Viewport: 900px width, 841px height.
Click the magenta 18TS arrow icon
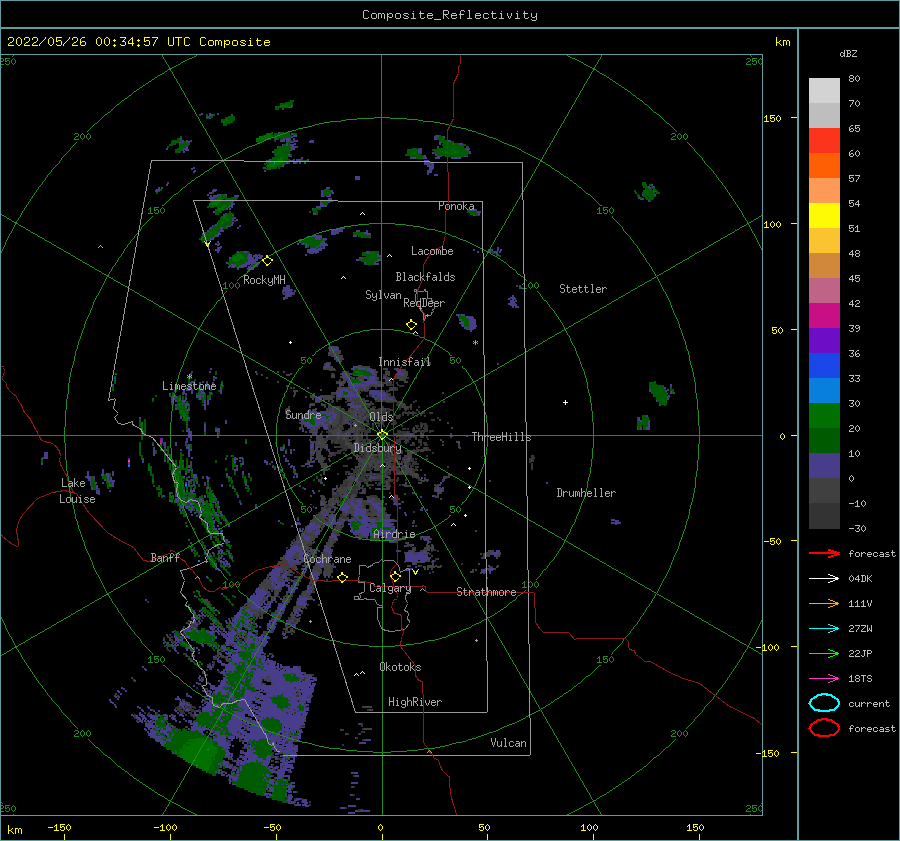pyautogui.click(x=824, y=679)
